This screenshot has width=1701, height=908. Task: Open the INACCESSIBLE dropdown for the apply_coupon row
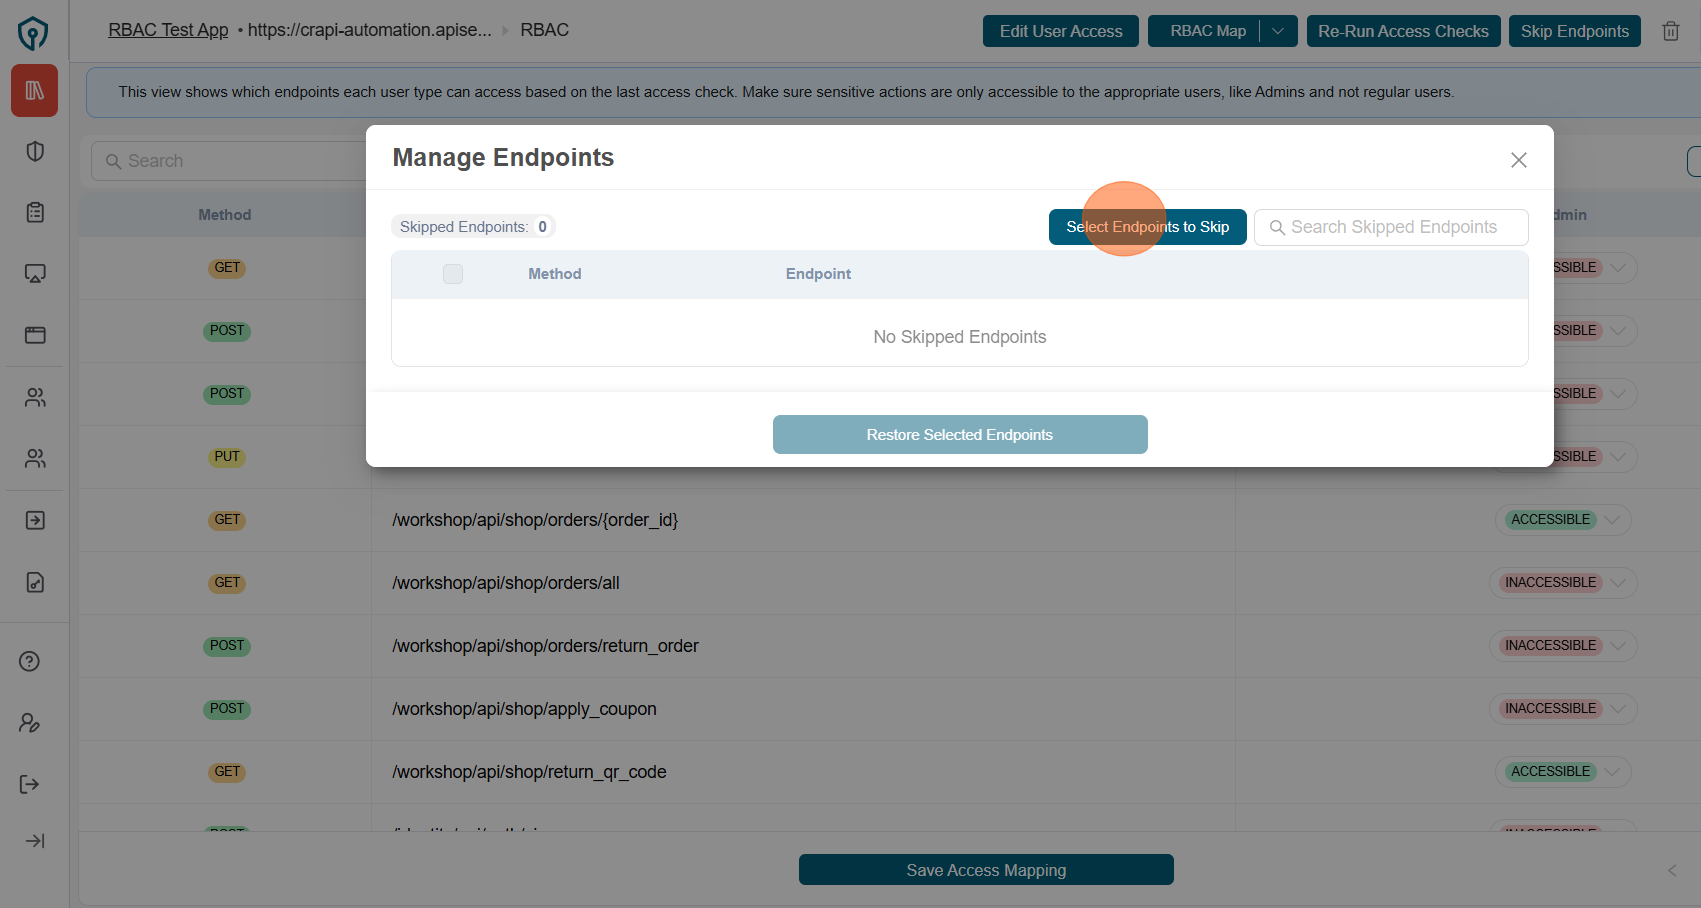coord(1617,709)
